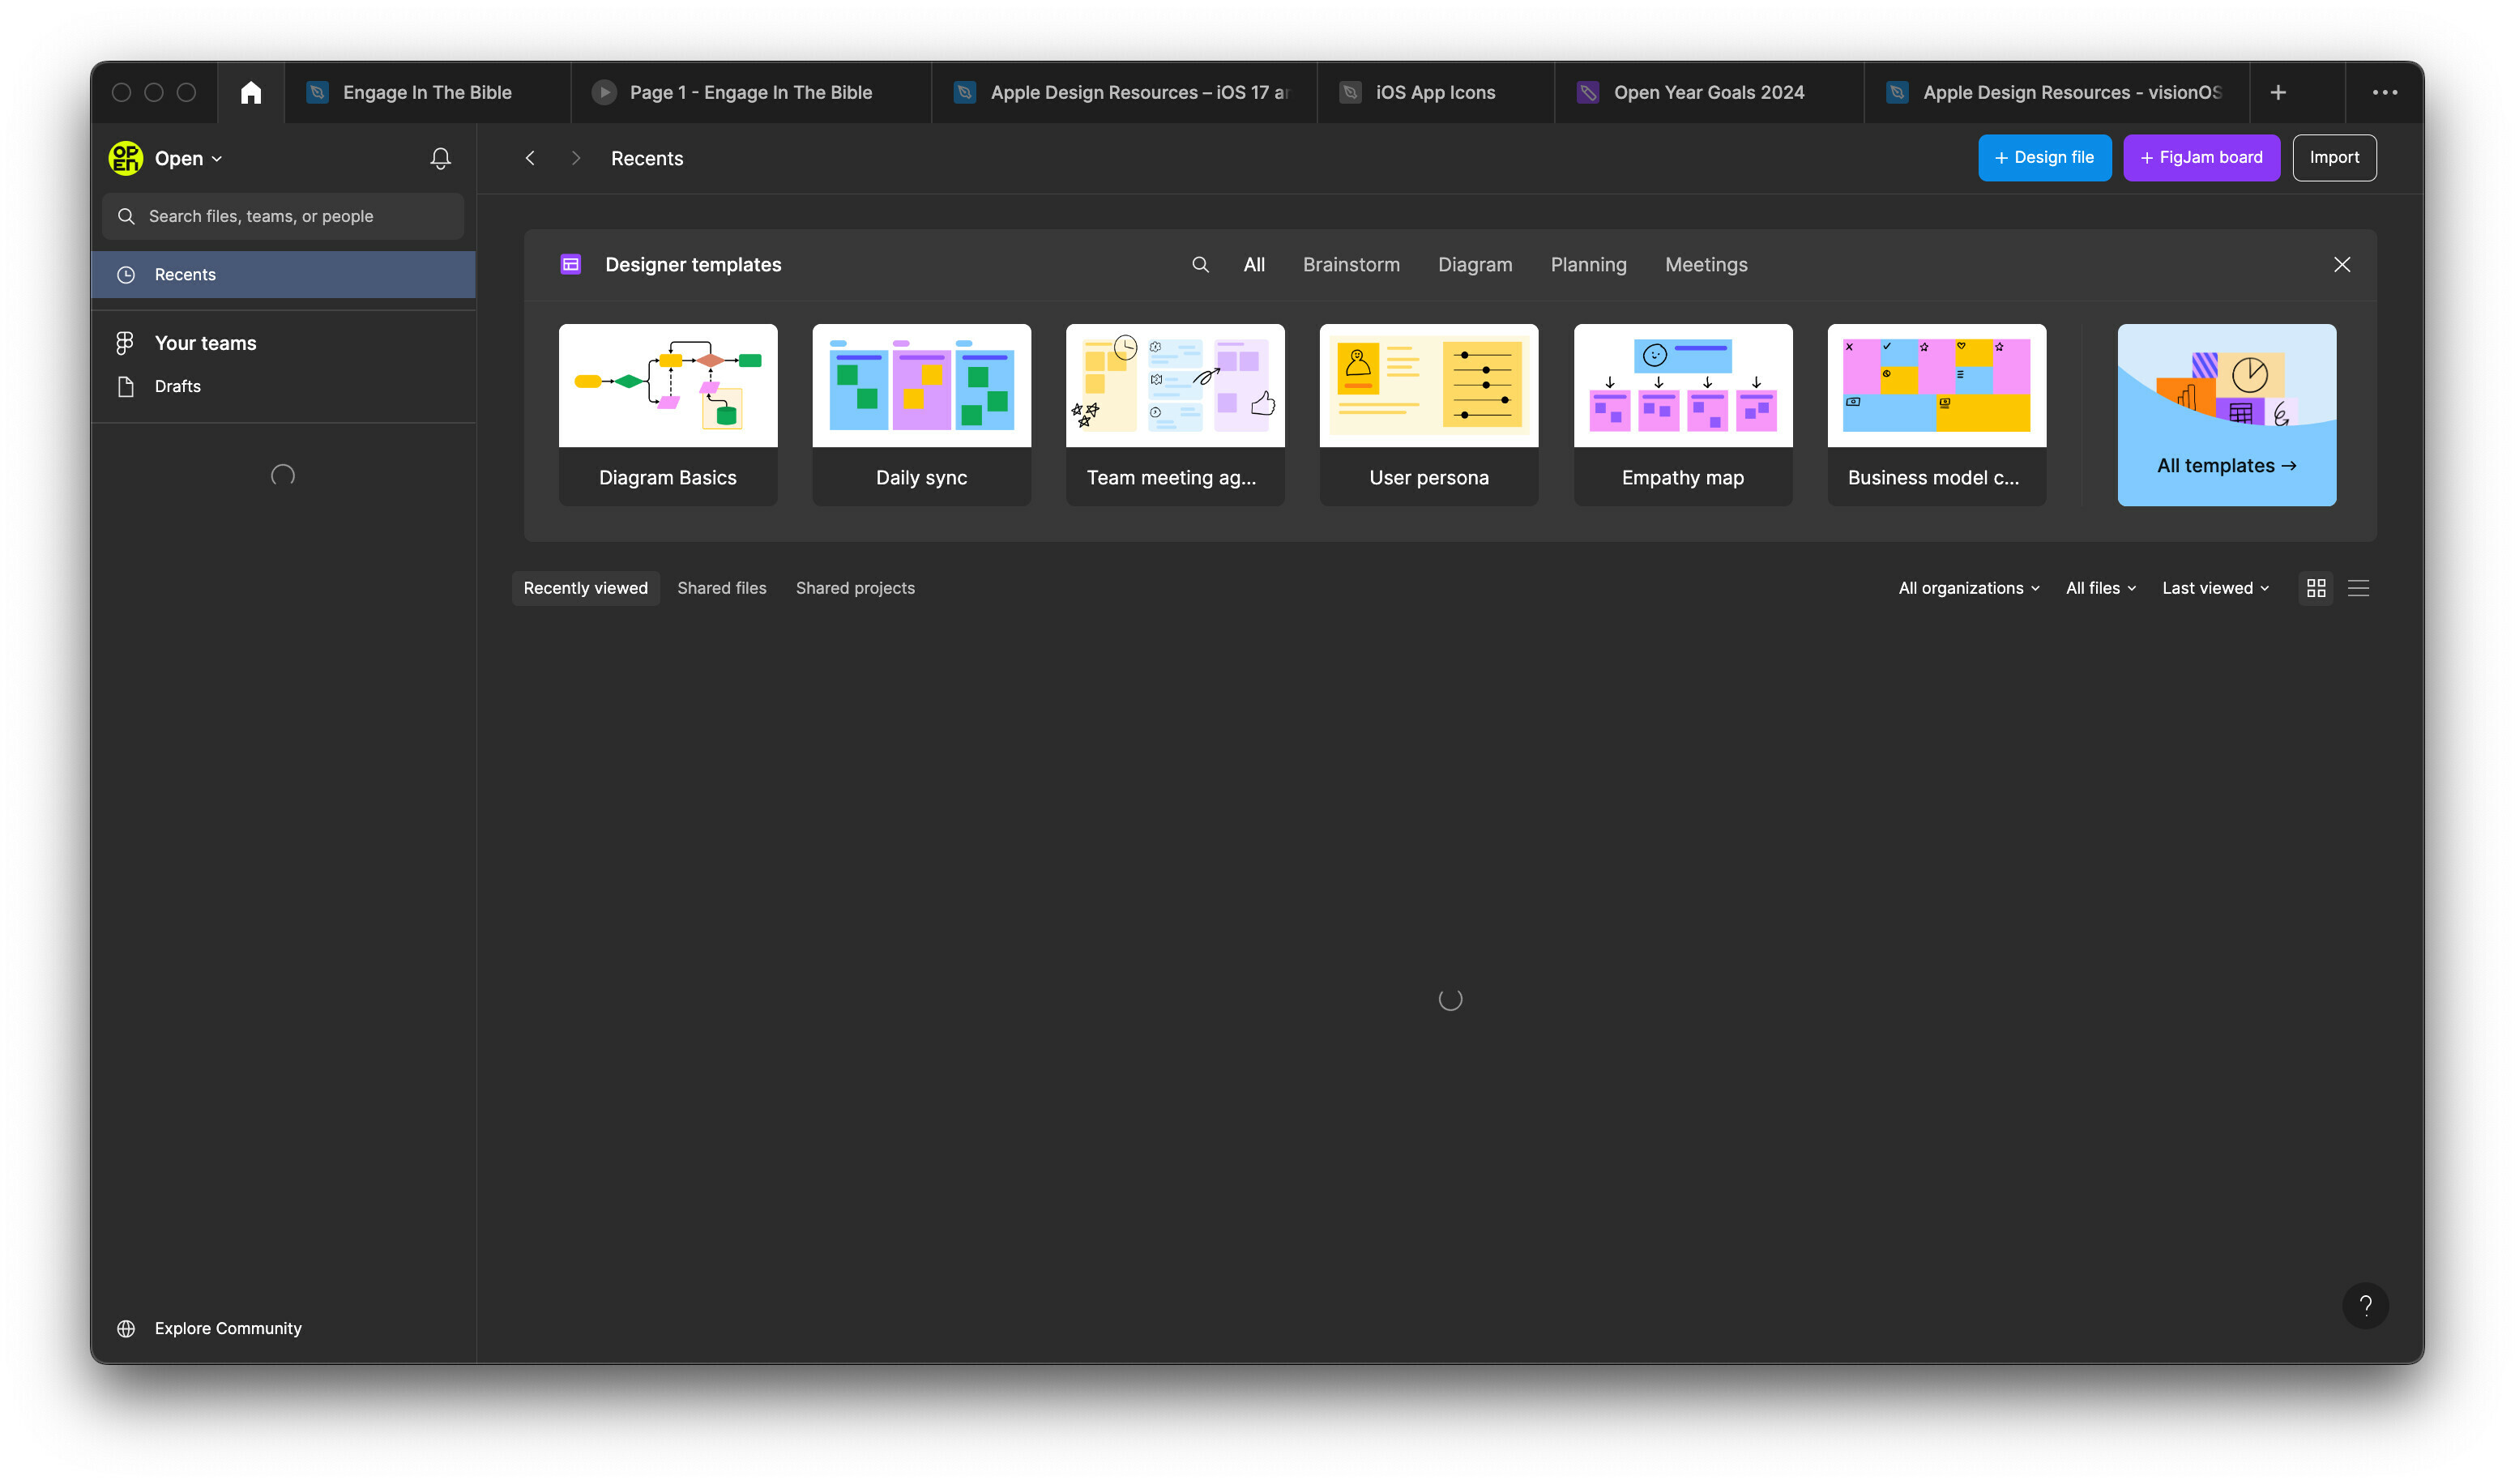Click the Explore Community globe icon
Viewport: 2515px width, 1484px height.
coord(127,1328)
